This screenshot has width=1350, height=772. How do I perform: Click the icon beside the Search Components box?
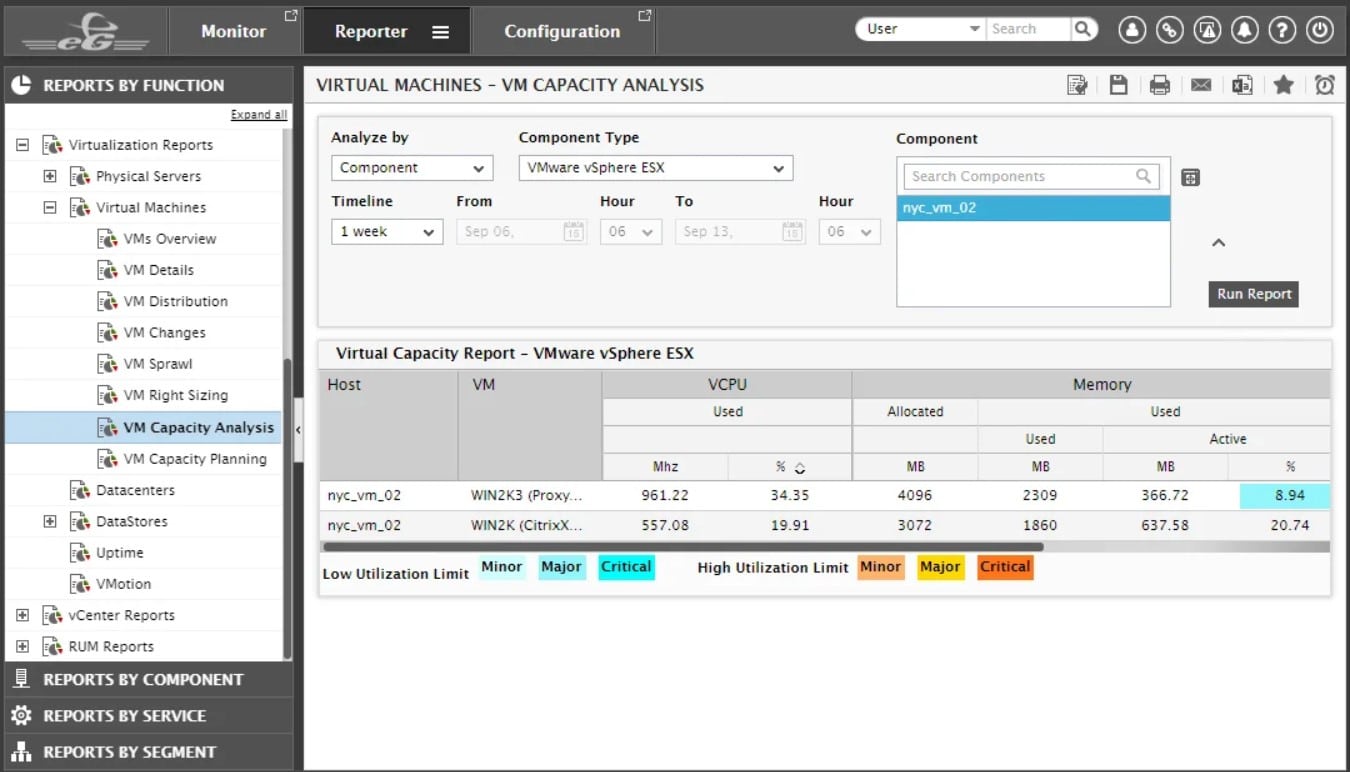coord(1190,178)
